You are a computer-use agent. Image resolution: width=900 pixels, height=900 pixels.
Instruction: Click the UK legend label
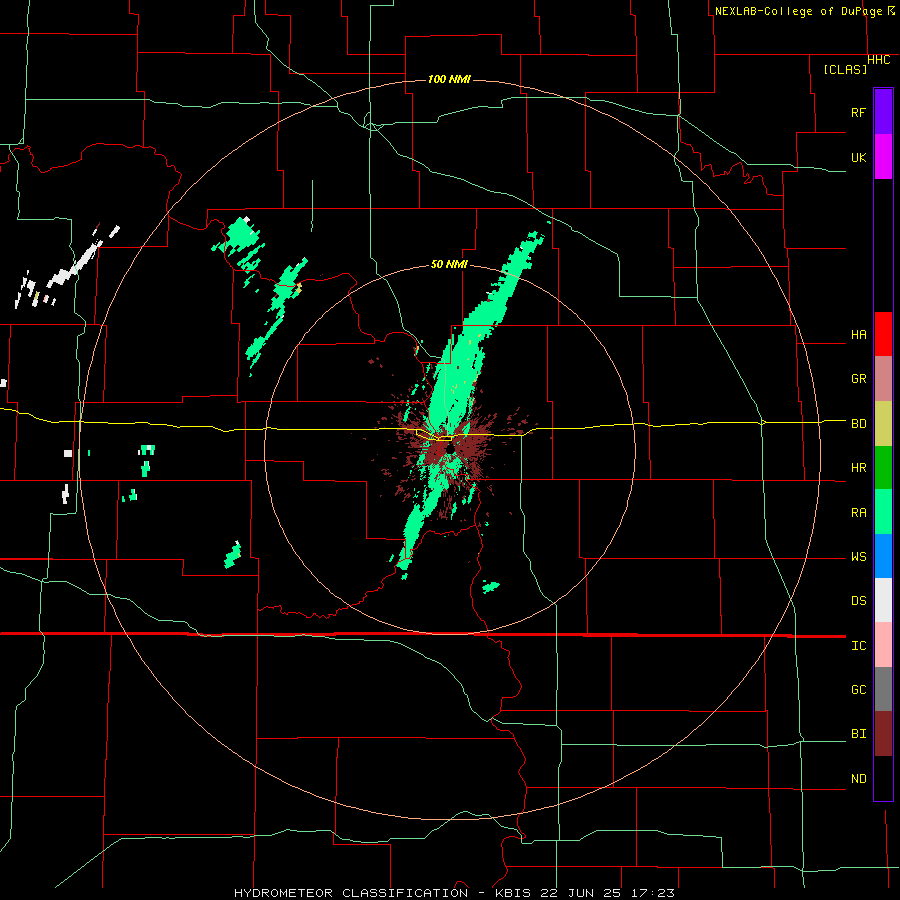click(x=858, y=157)
